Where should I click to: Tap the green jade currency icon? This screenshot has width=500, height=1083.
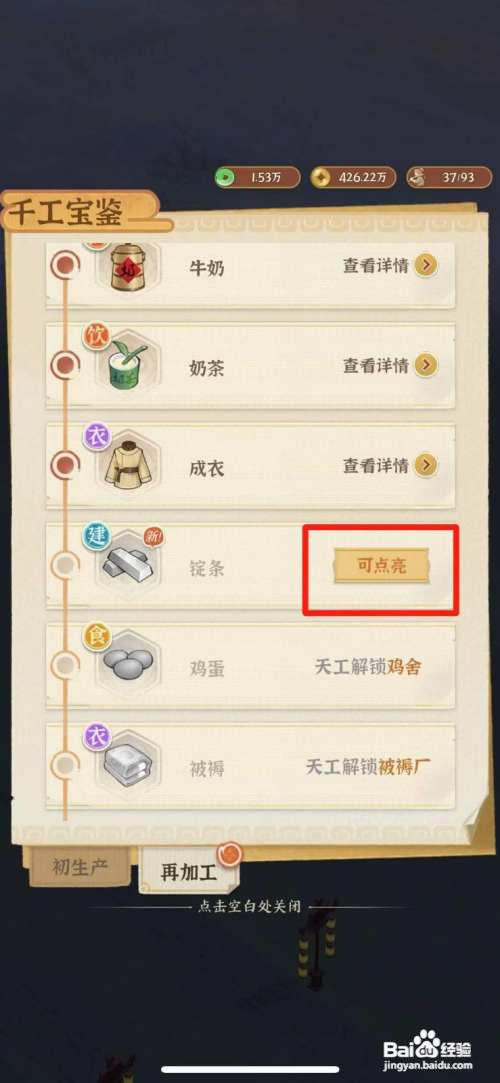click(x=225, y=178)
